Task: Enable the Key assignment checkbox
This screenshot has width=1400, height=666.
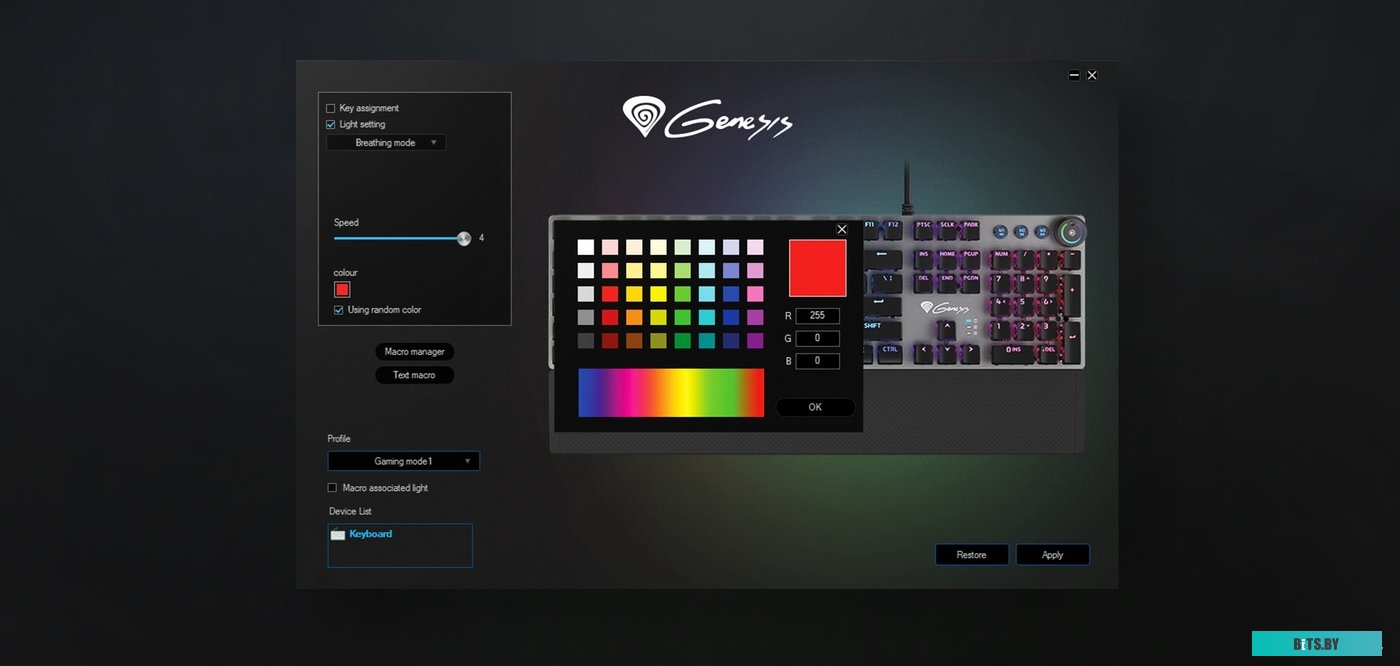Action: click(x=331, y=108)
